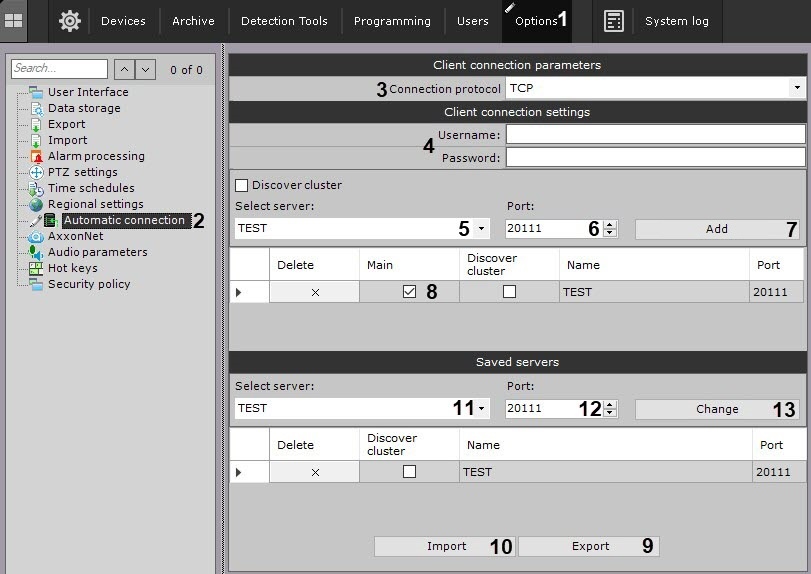Click the settings gear icon in top bar

coord(69,20)
